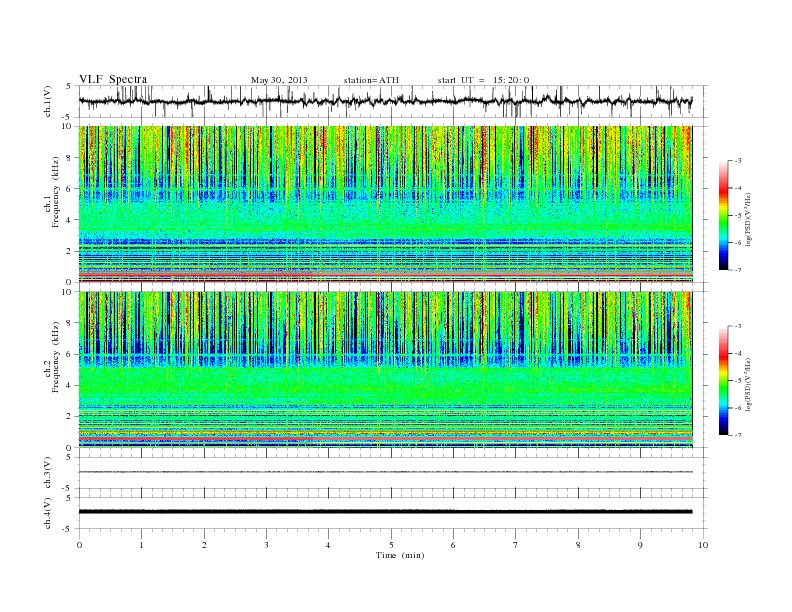Click the ch.1 spectrogram color scale bar

(x=724, y=215)
